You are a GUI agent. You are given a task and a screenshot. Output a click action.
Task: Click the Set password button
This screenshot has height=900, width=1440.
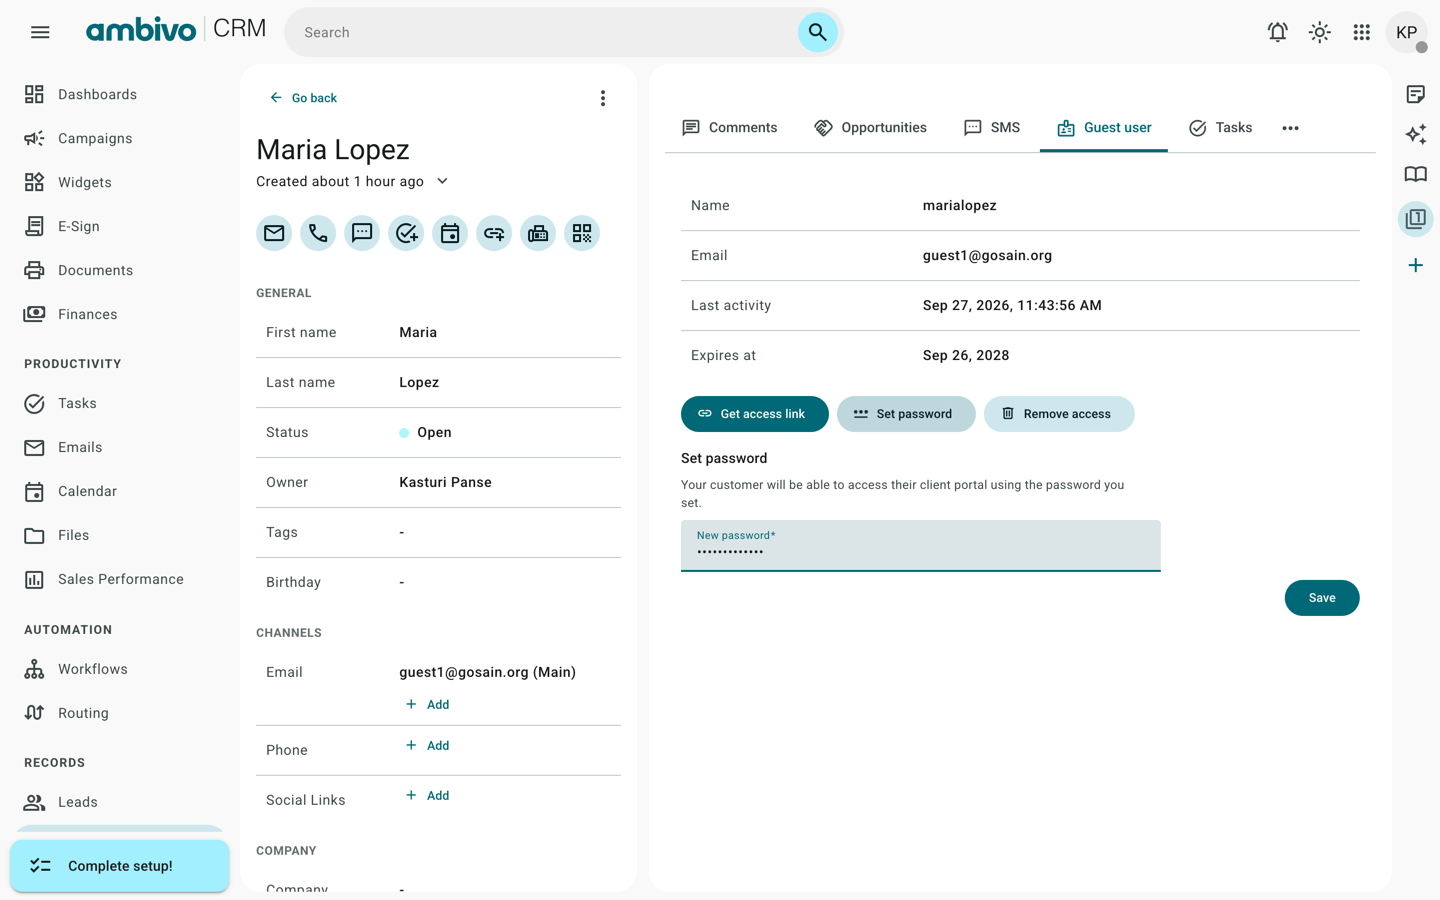[906, 414]
